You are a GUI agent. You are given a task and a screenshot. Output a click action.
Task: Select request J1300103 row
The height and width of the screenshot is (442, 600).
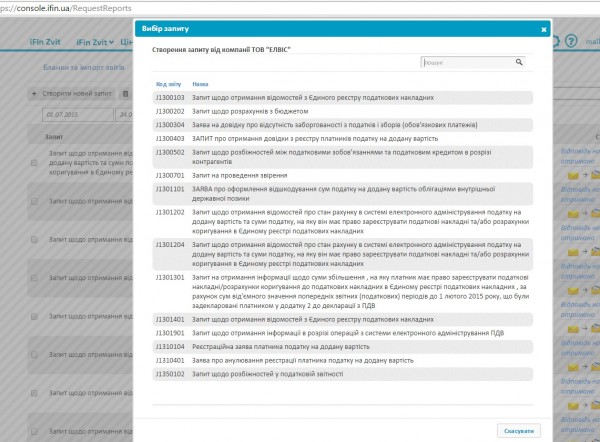pos(342,98)
